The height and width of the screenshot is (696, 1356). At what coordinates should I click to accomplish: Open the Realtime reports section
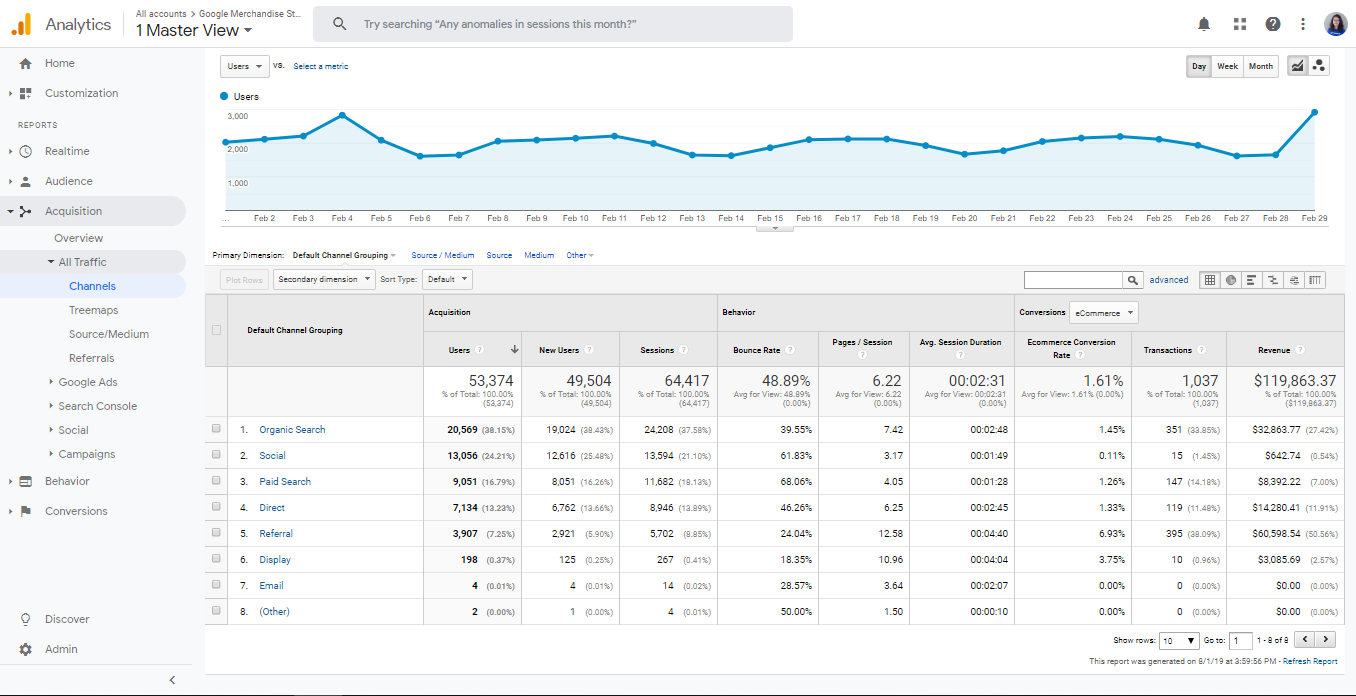coord(67,151)
